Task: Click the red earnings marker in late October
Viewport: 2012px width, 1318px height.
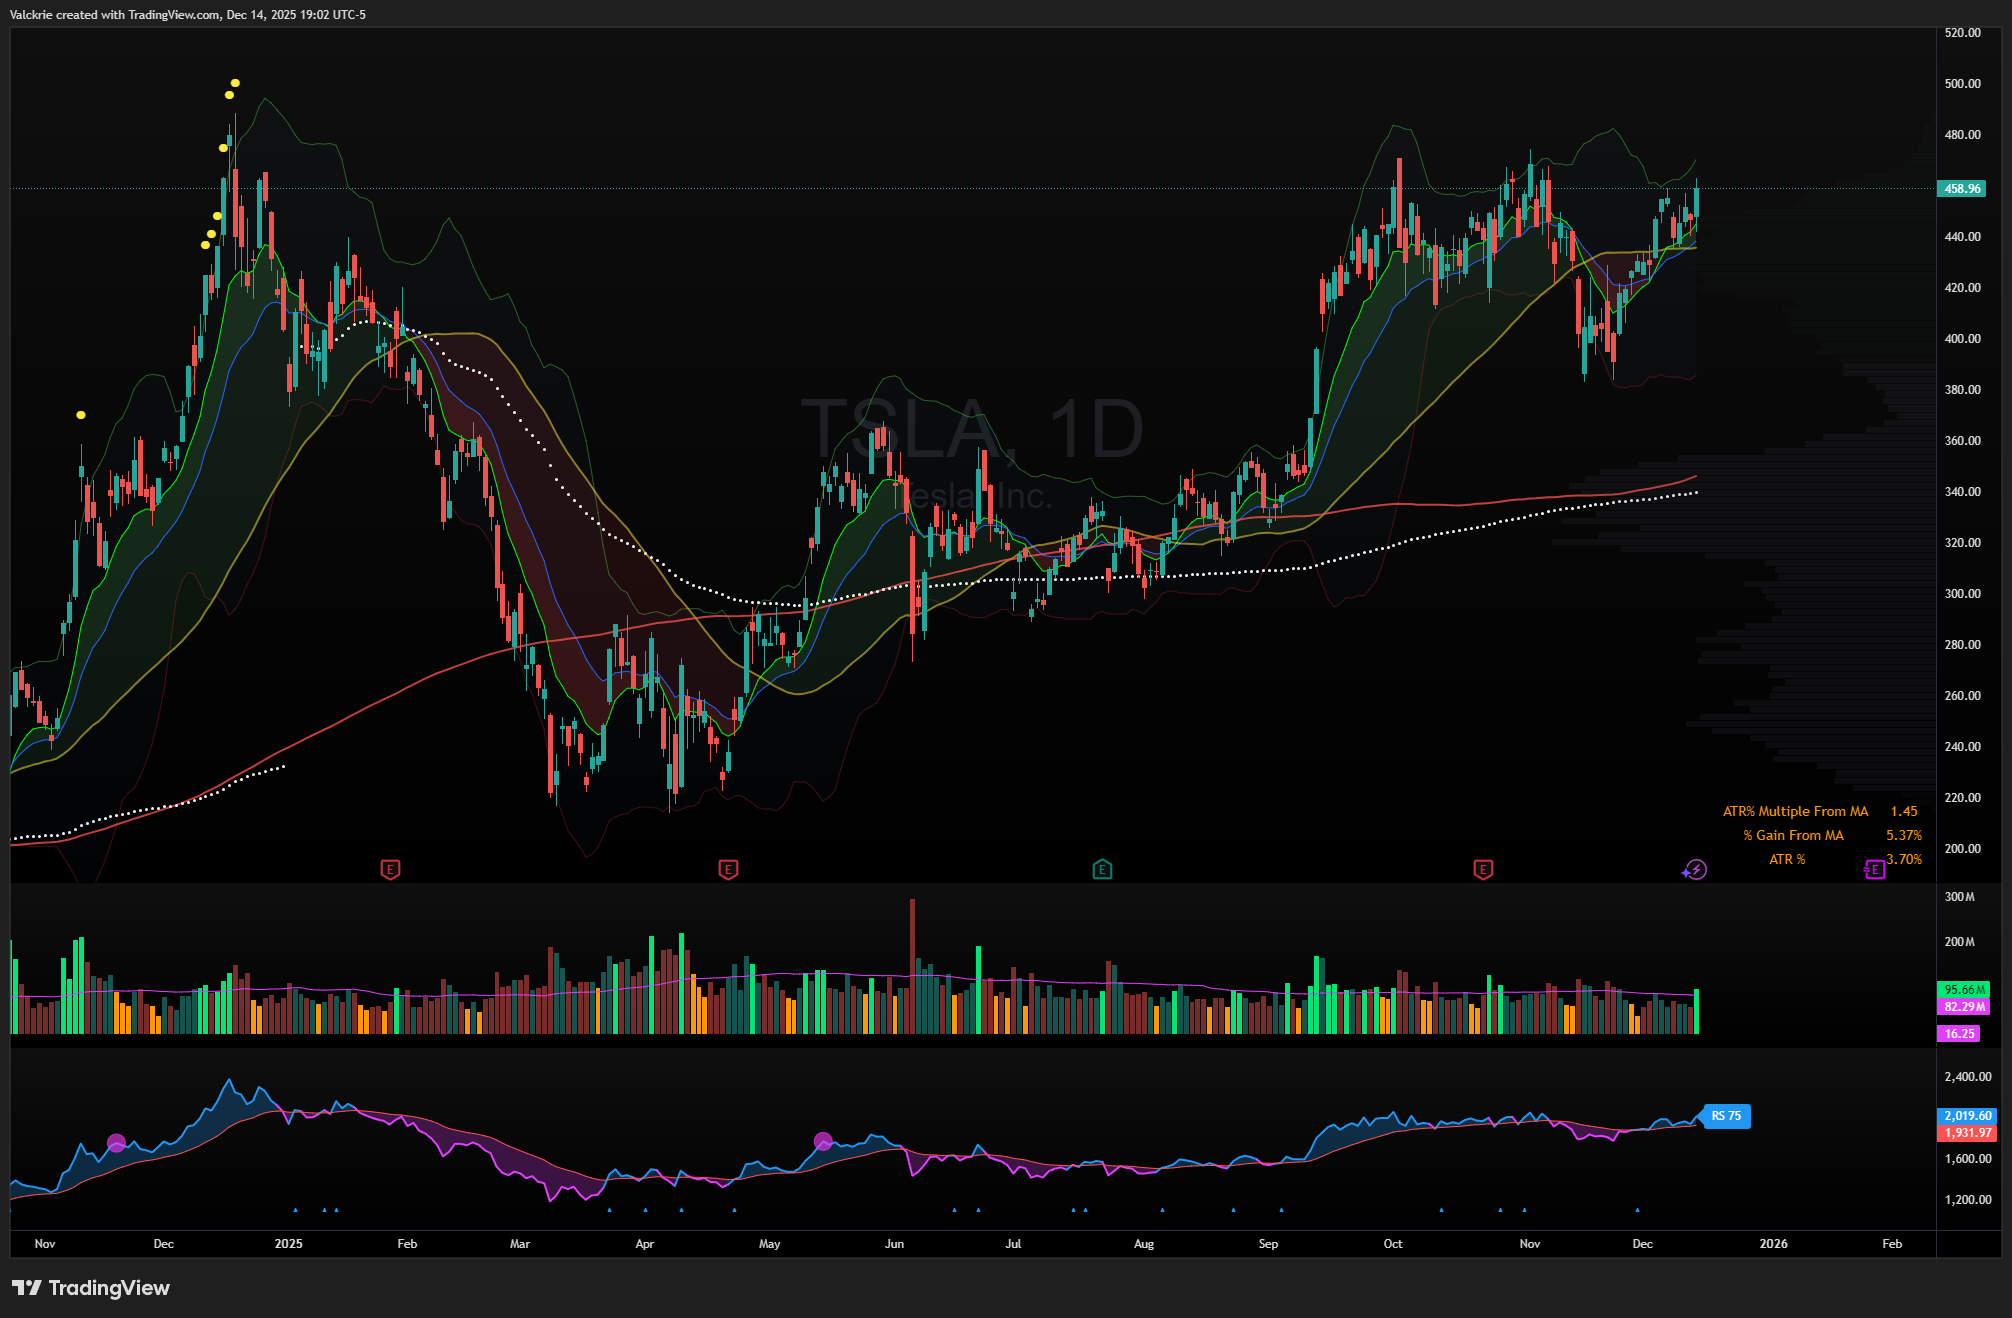Action: click(1483, 870)
